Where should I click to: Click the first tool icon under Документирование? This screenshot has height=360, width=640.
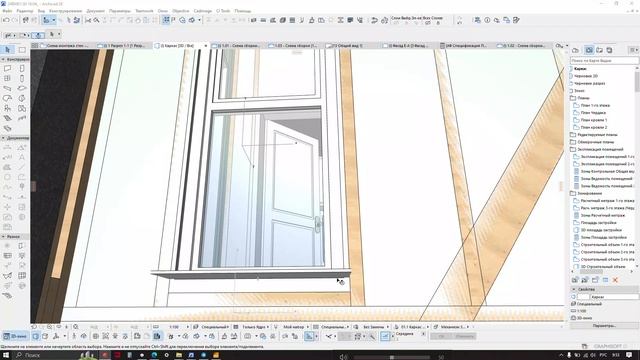point(7,147)
